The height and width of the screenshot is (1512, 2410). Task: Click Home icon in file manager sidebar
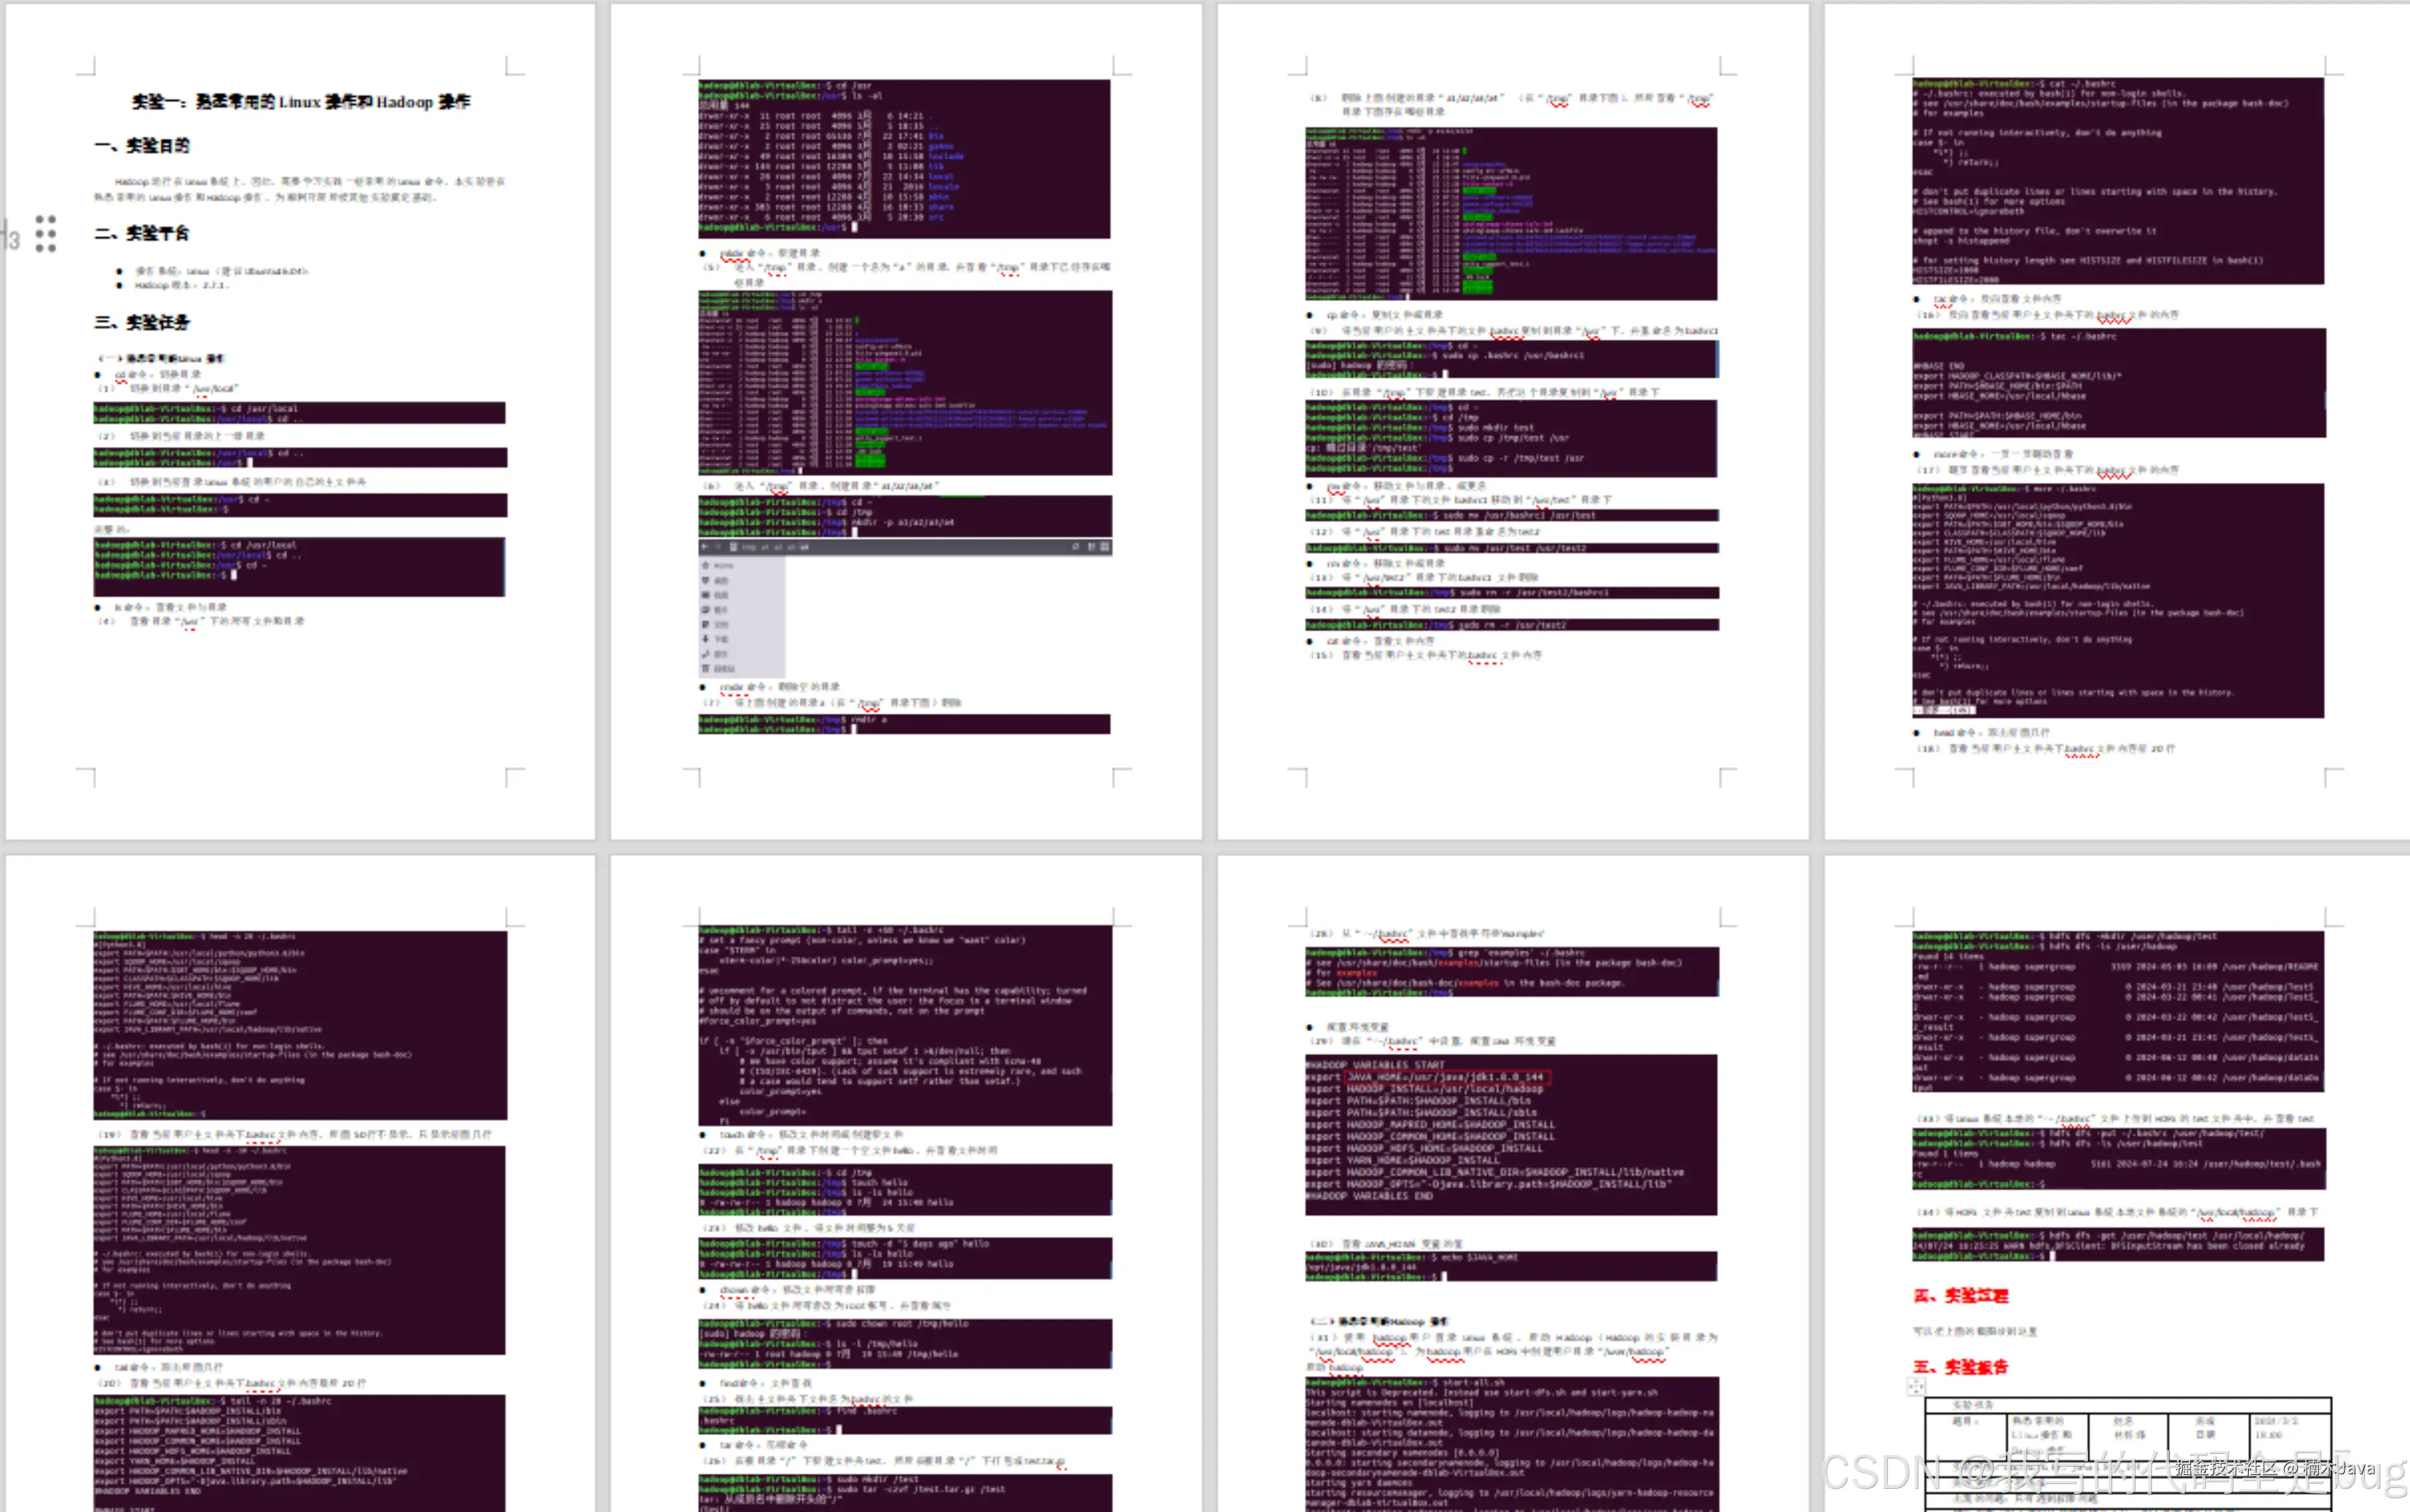[x=706, y=566]
